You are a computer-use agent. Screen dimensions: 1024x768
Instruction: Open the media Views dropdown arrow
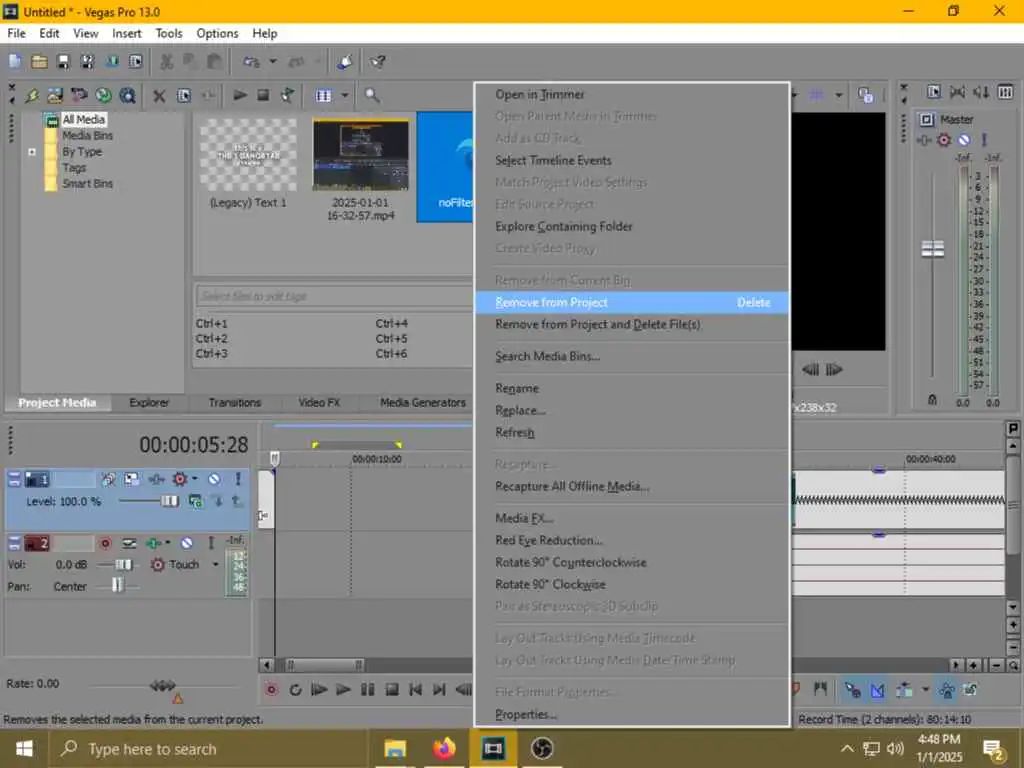345,96
